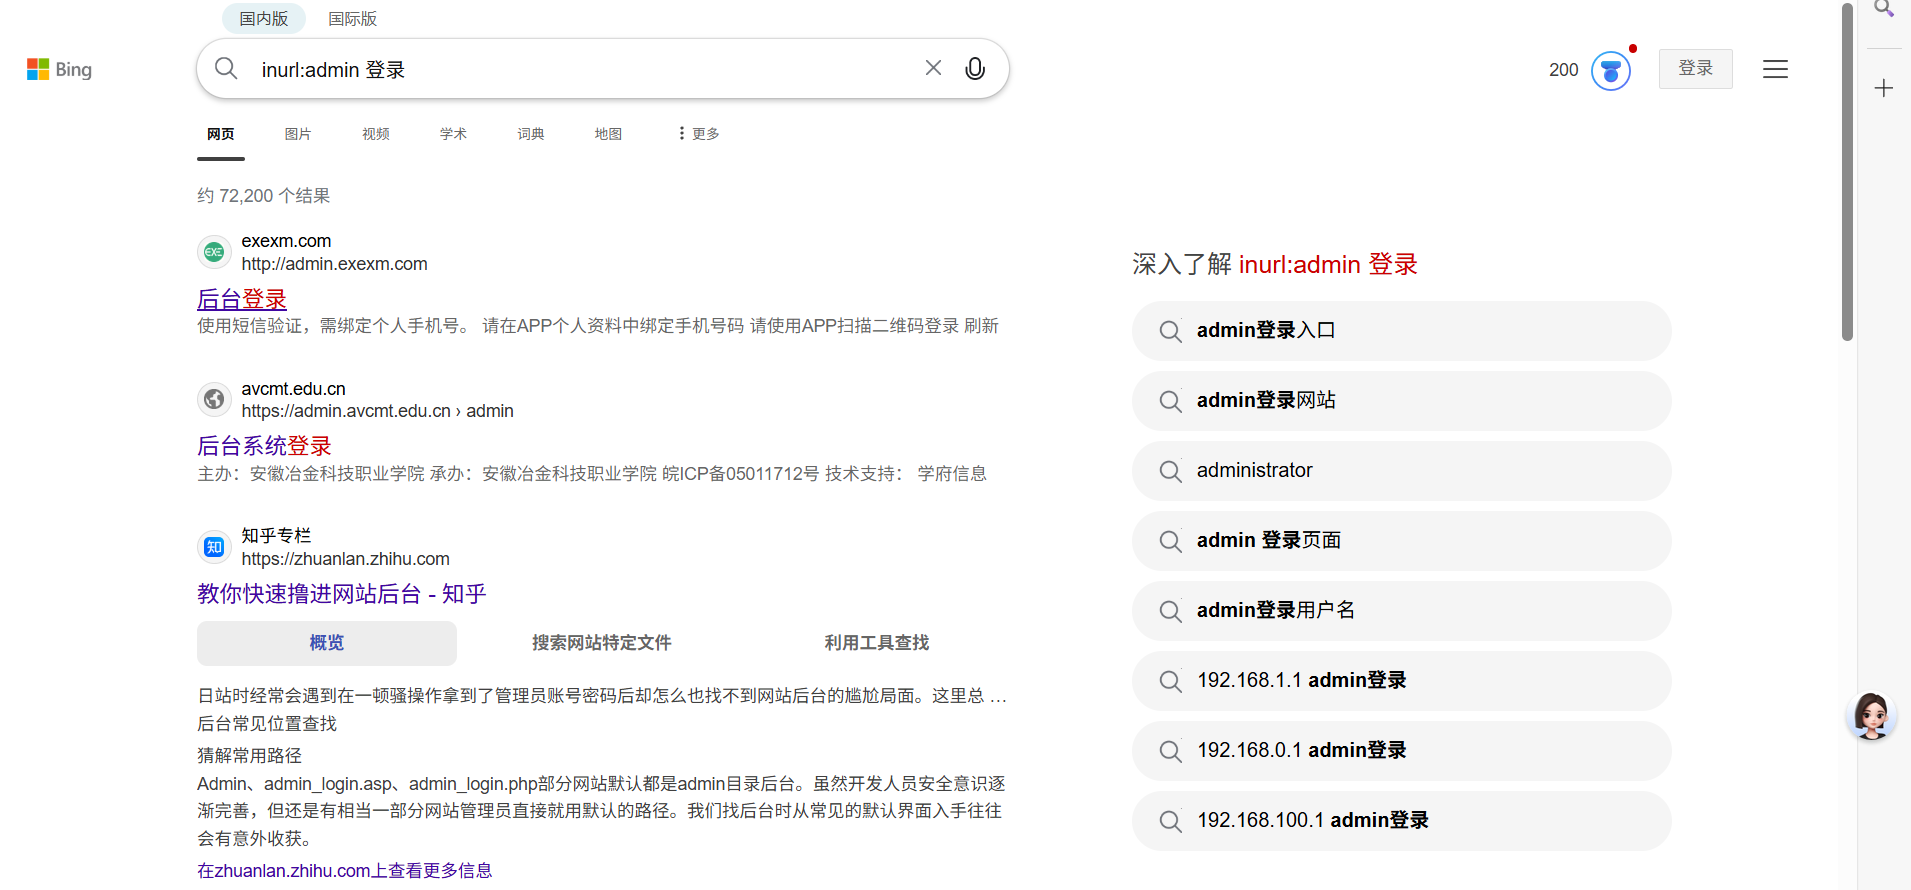Click the http://admin.exexm.com URL
Viewport: 1911px width, 890px height.
pos(334,264)
